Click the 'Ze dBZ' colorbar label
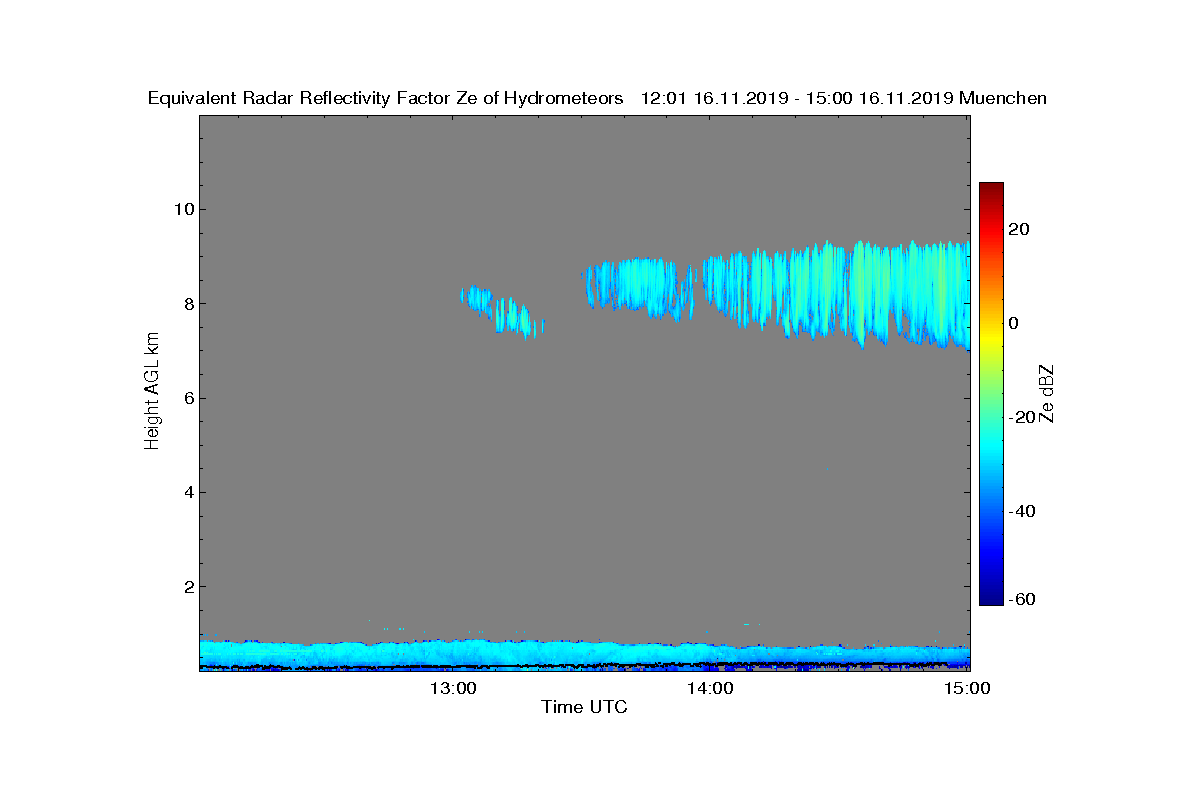The image size is (1200, 800). (x=1047, y=394)
